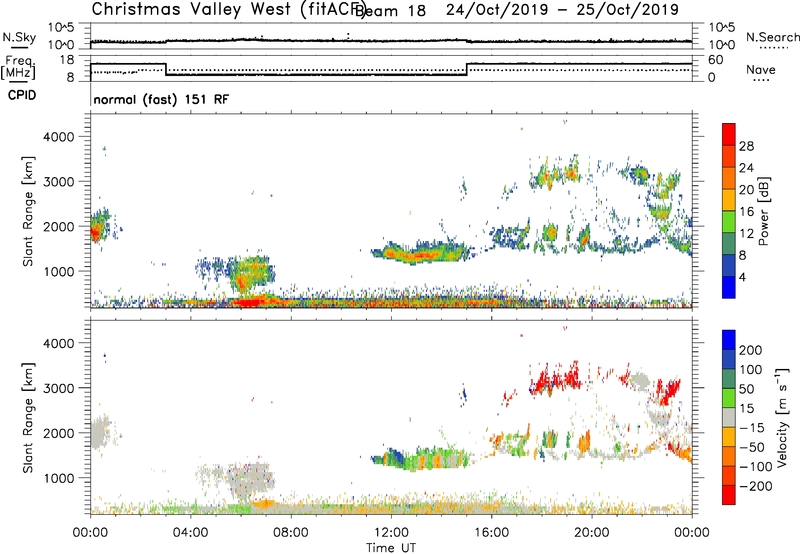
Task: Click the green echo band near 13:00 in velocity panel
Action: coord(420,459)
